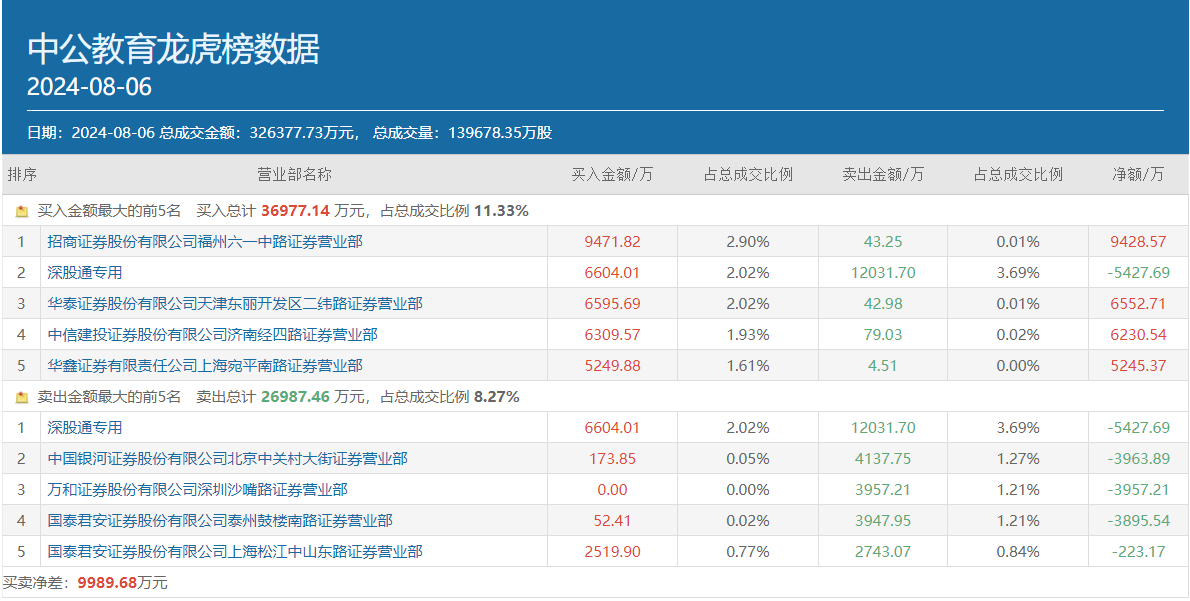Open 华鑫证券上海宛平南路营业部 link
This screenshot has height=601, width=1190.
pyautogui.click(x=205, y=365)
